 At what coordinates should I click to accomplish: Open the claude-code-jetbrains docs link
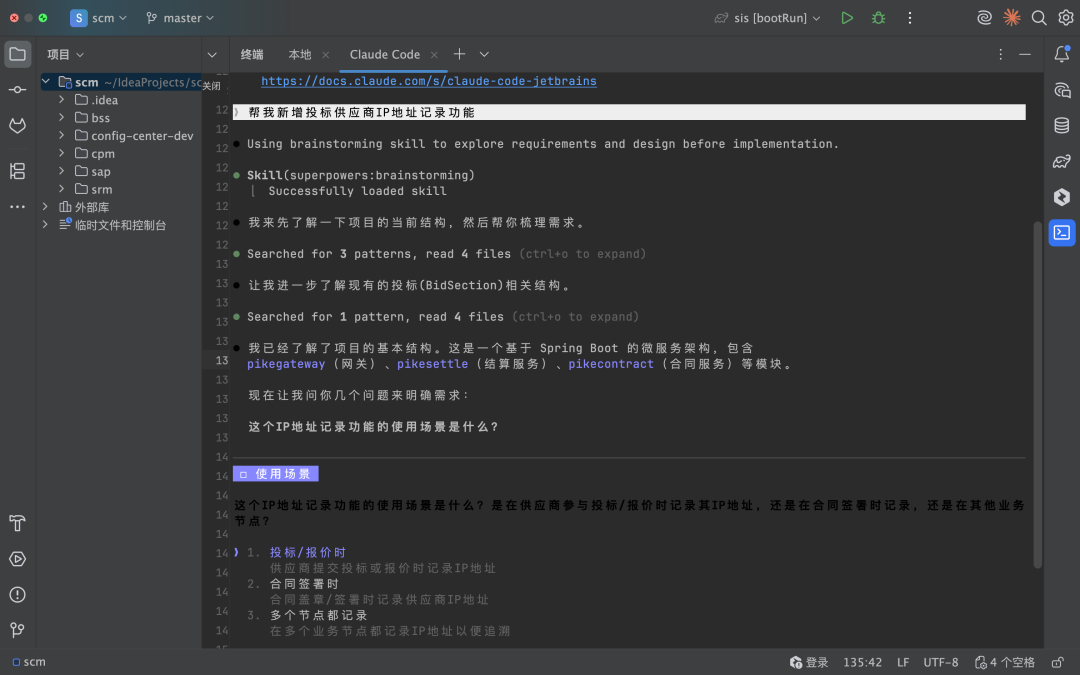point(428,81)
